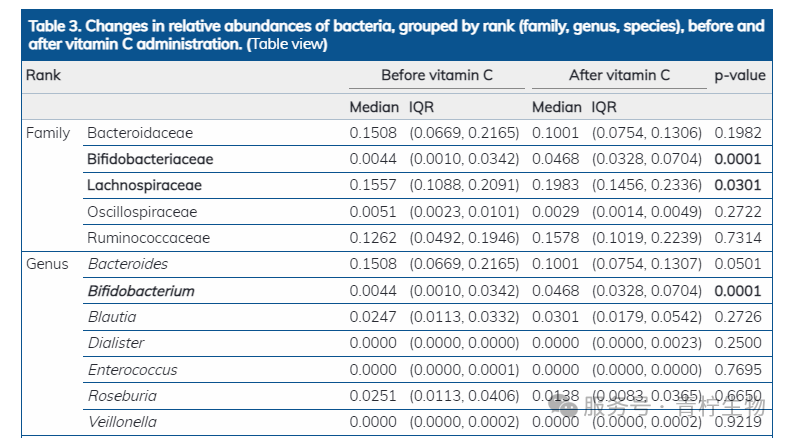Click the Before vitamin C column header
791x438 pixels.
[436, 75]
